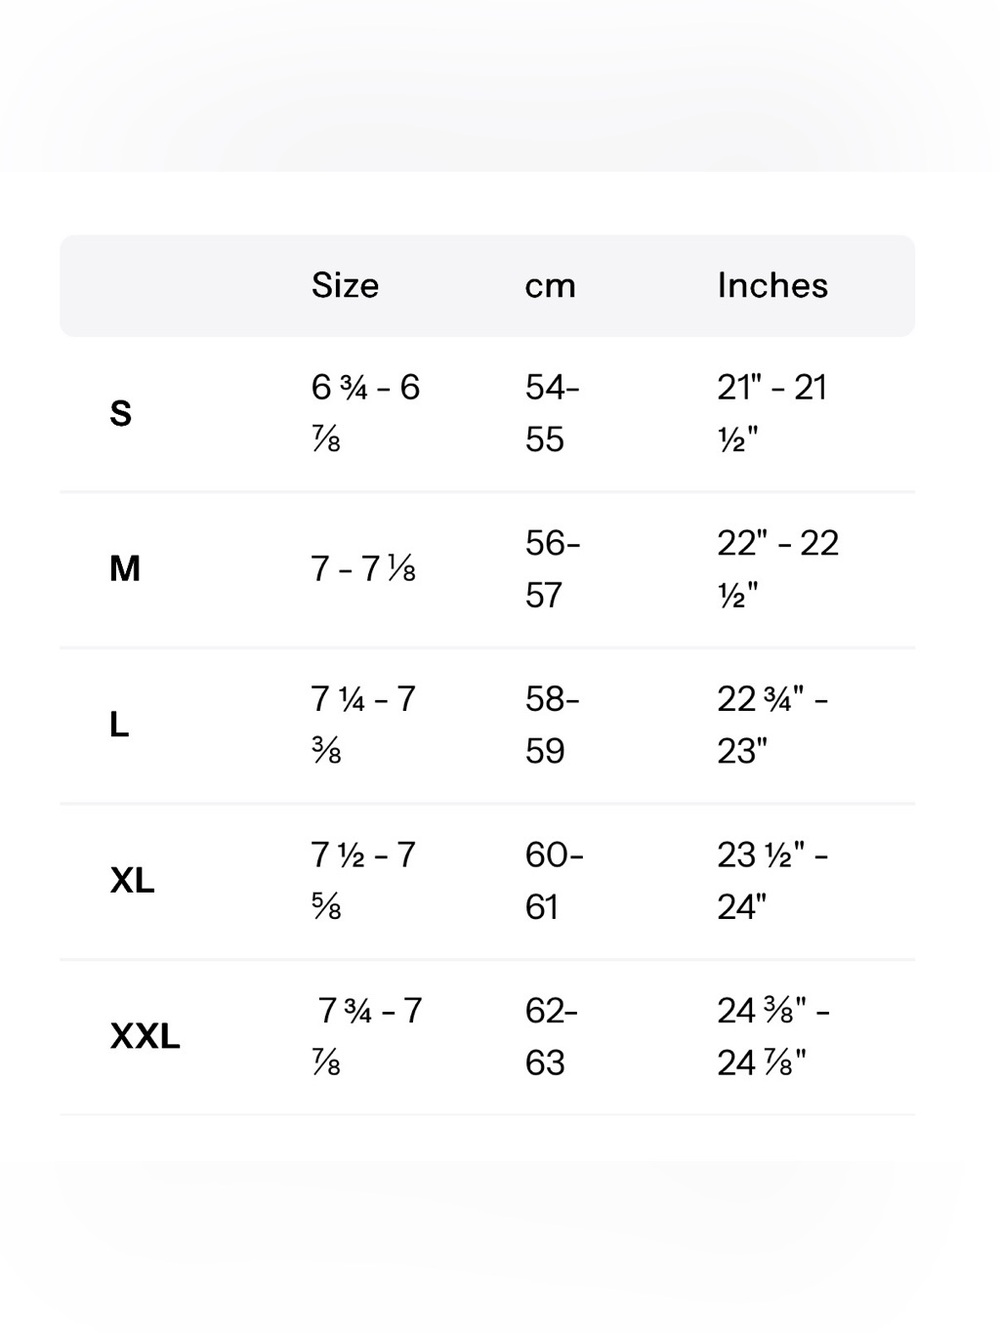Click the Inches column header
Screen dimensions: 1000x1333
(772, 285)
